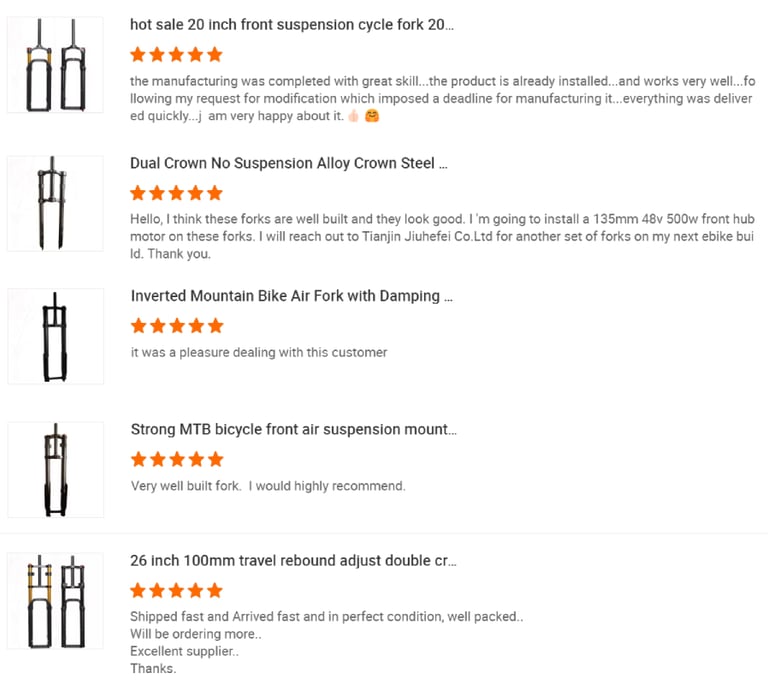Screen dimensions: 768x685
Task: Select the 'pleasure dealing with this customer' review text
Action: (x=259, y=353)
